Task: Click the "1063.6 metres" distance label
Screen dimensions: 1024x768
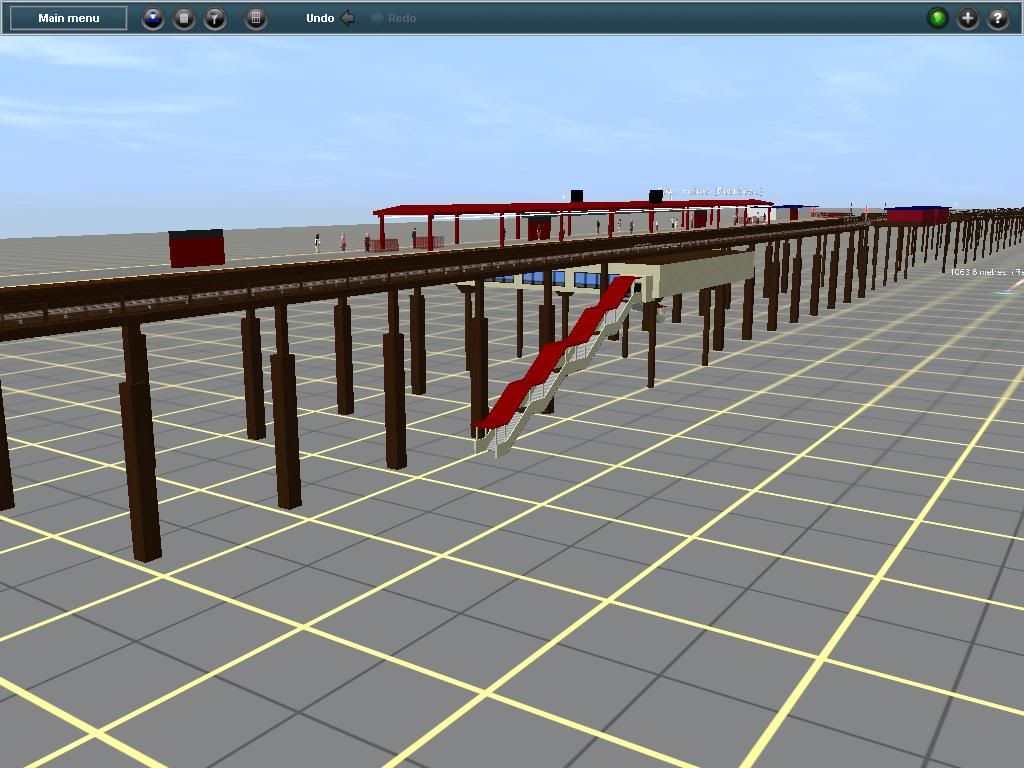Action: click(x=978, y=272)
